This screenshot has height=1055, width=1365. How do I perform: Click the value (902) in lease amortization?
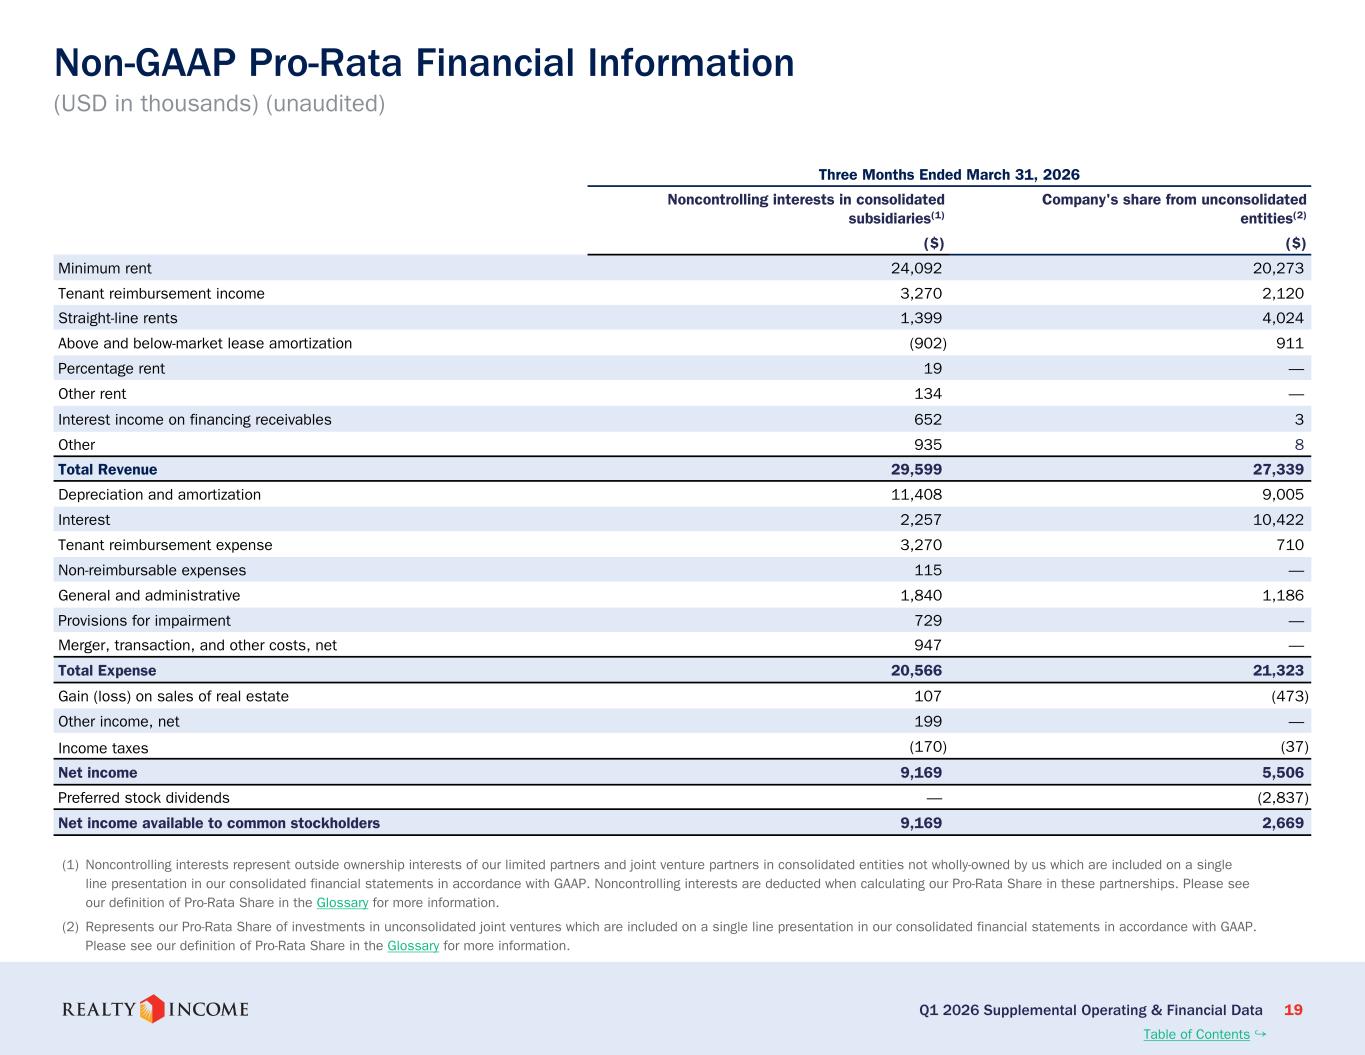point(927,343)
